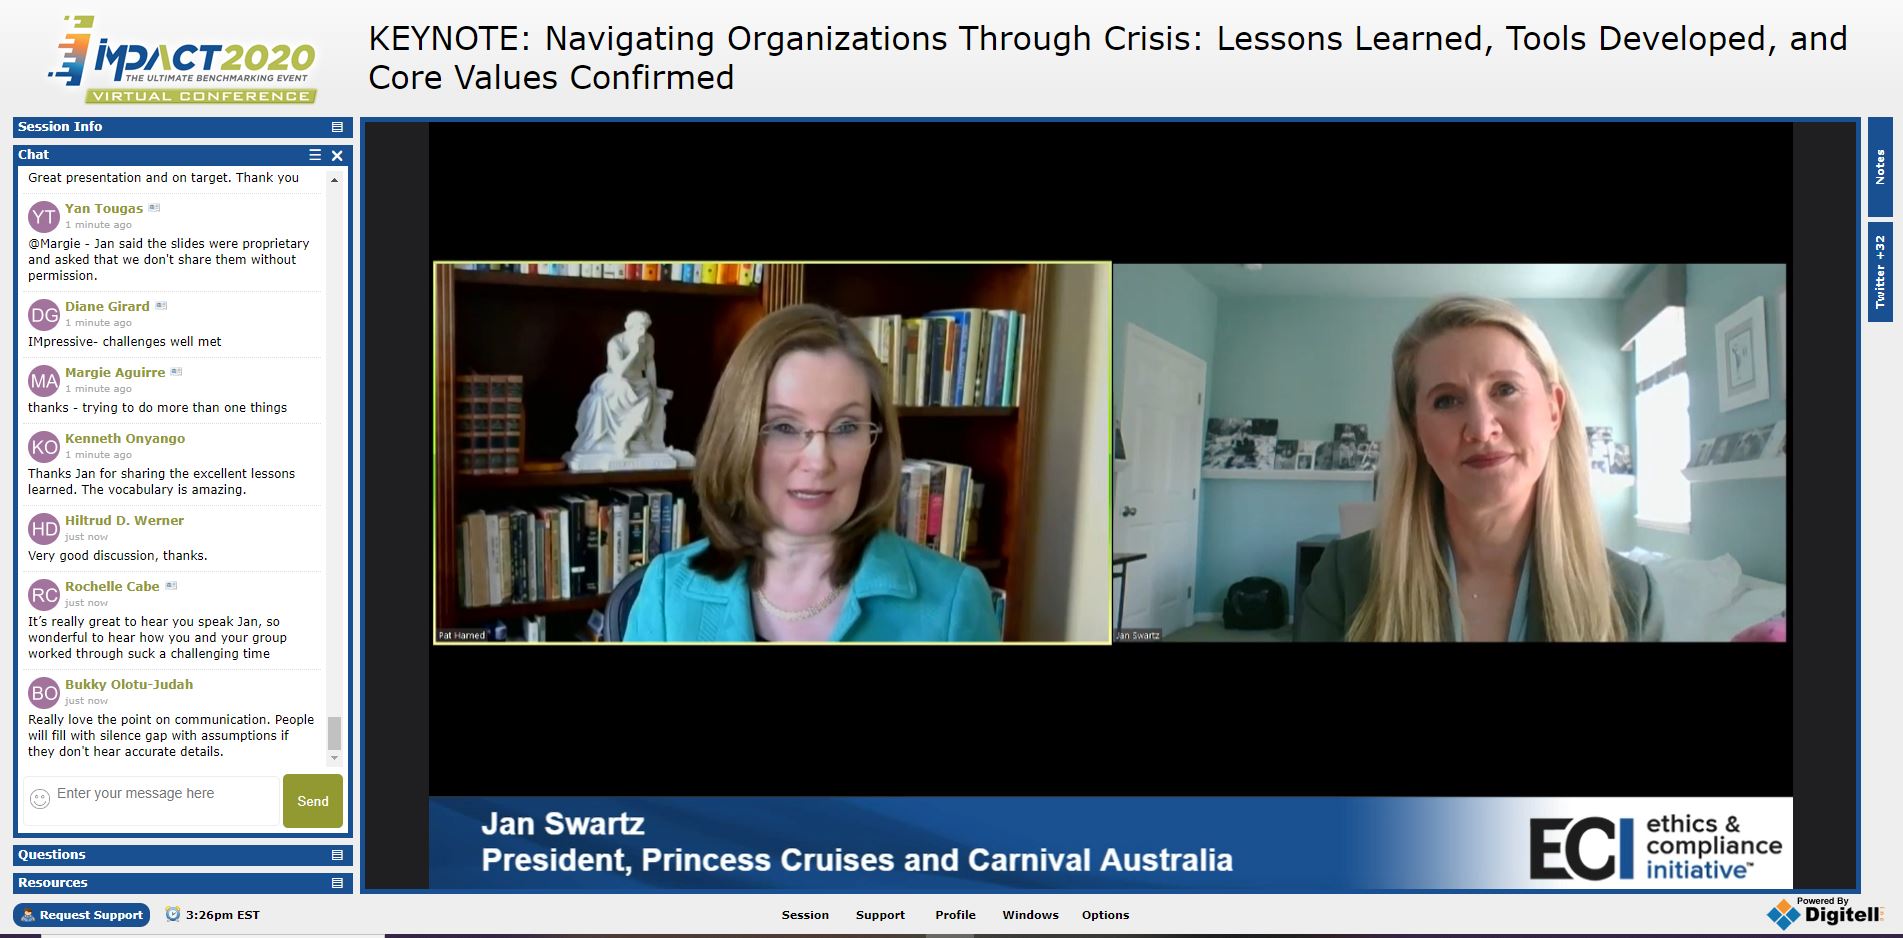Image resolution: width=1903 pixels, height=938 pixels.
Task: Click Yan Tougas's avatar icon
Action: pyautogui.click(x=44, y=217)
